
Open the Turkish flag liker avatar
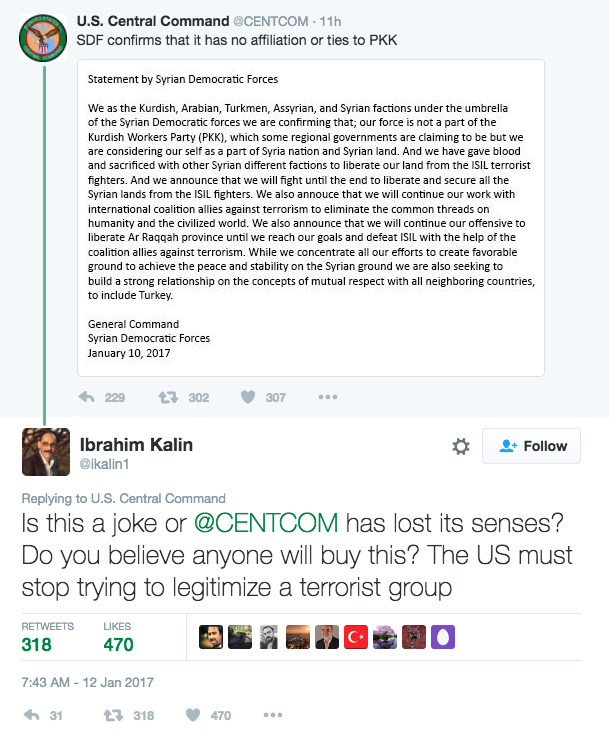[x=356, y=637]
